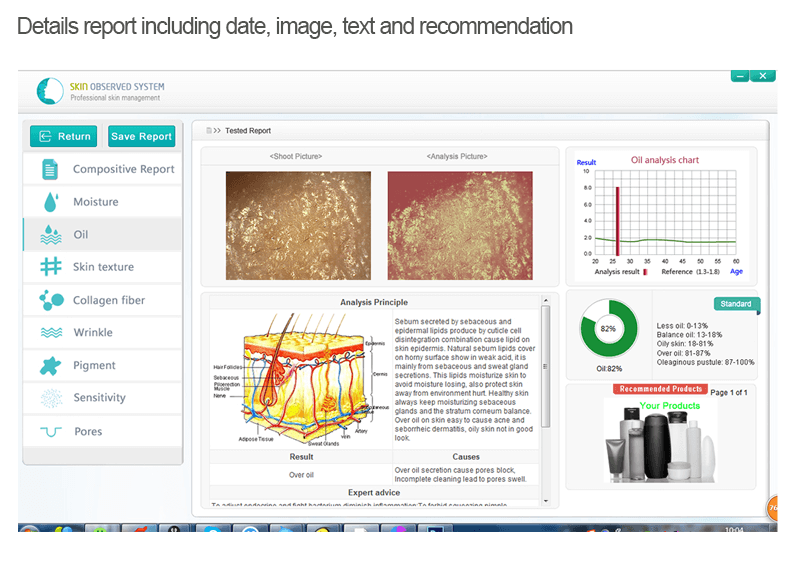
Task: Click the 'Over oil' result cell
Action: pos(302,474)
